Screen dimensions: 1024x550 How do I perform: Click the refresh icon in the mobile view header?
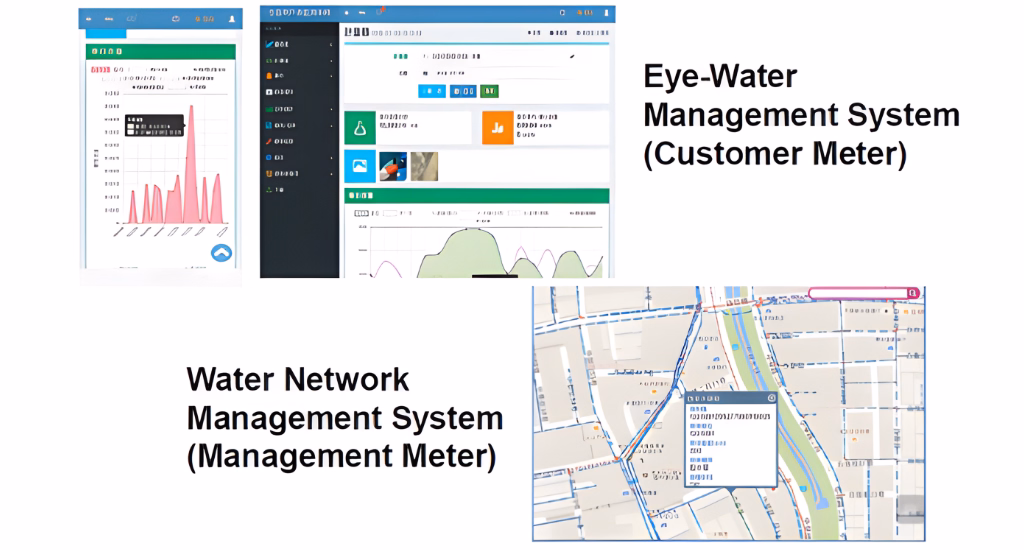tap(176, 19)
